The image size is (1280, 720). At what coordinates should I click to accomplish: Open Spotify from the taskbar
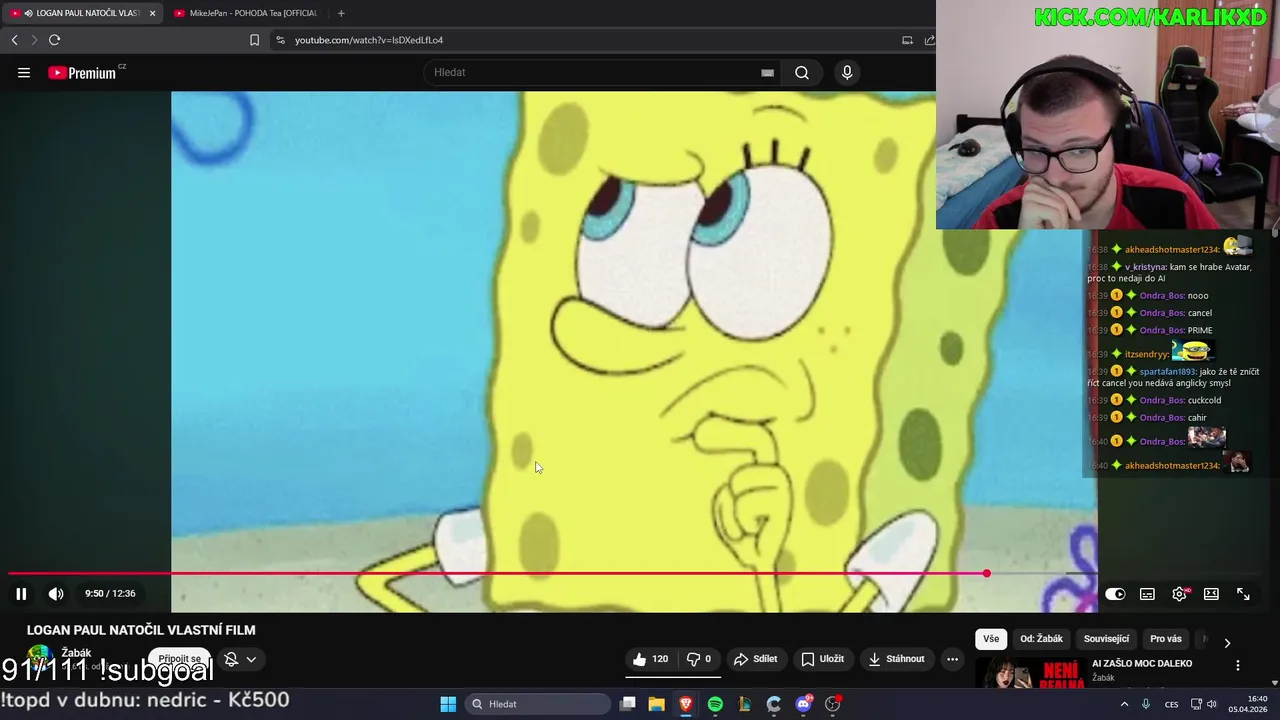715,704
